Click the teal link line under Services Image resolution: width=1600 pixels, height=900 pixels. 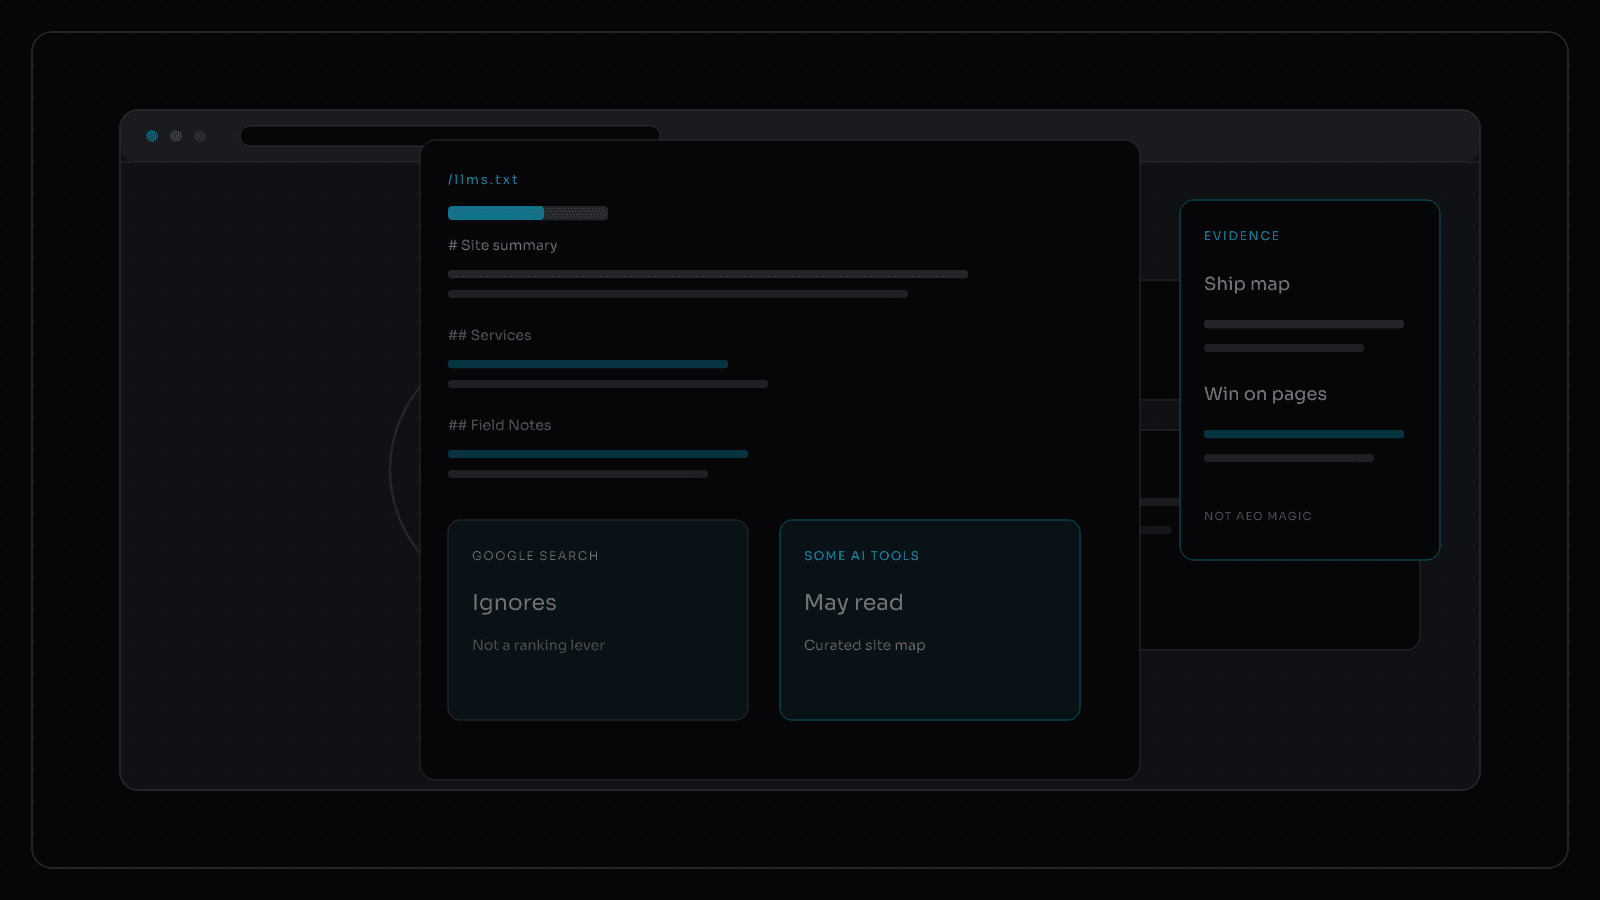coord(588,364)
